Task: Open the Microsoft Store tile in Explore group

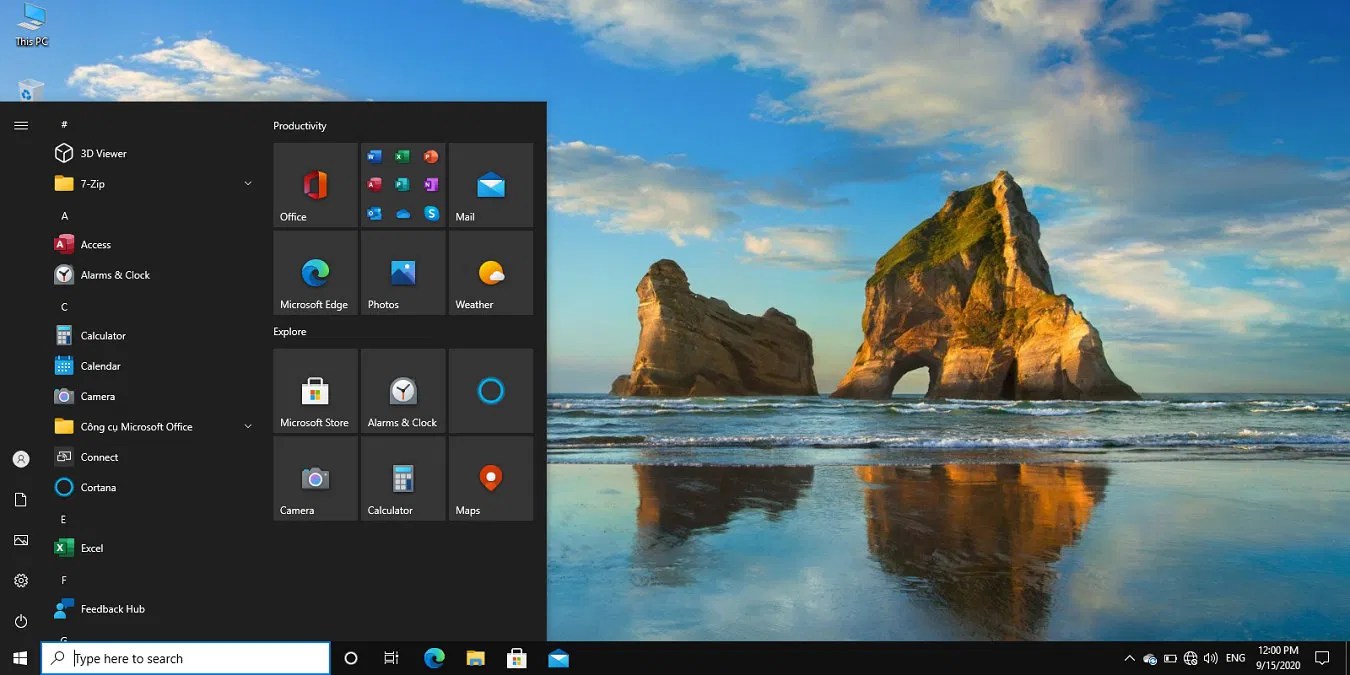Action: [315, 391]
